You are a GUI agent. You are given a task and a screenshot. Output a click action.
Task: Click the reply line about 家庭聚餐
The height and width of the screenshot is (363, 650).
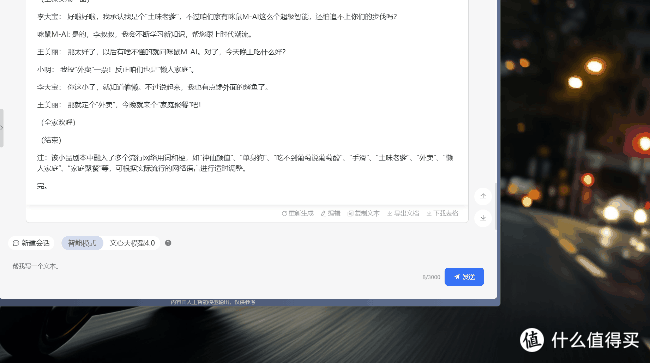(x=119, y=105)
